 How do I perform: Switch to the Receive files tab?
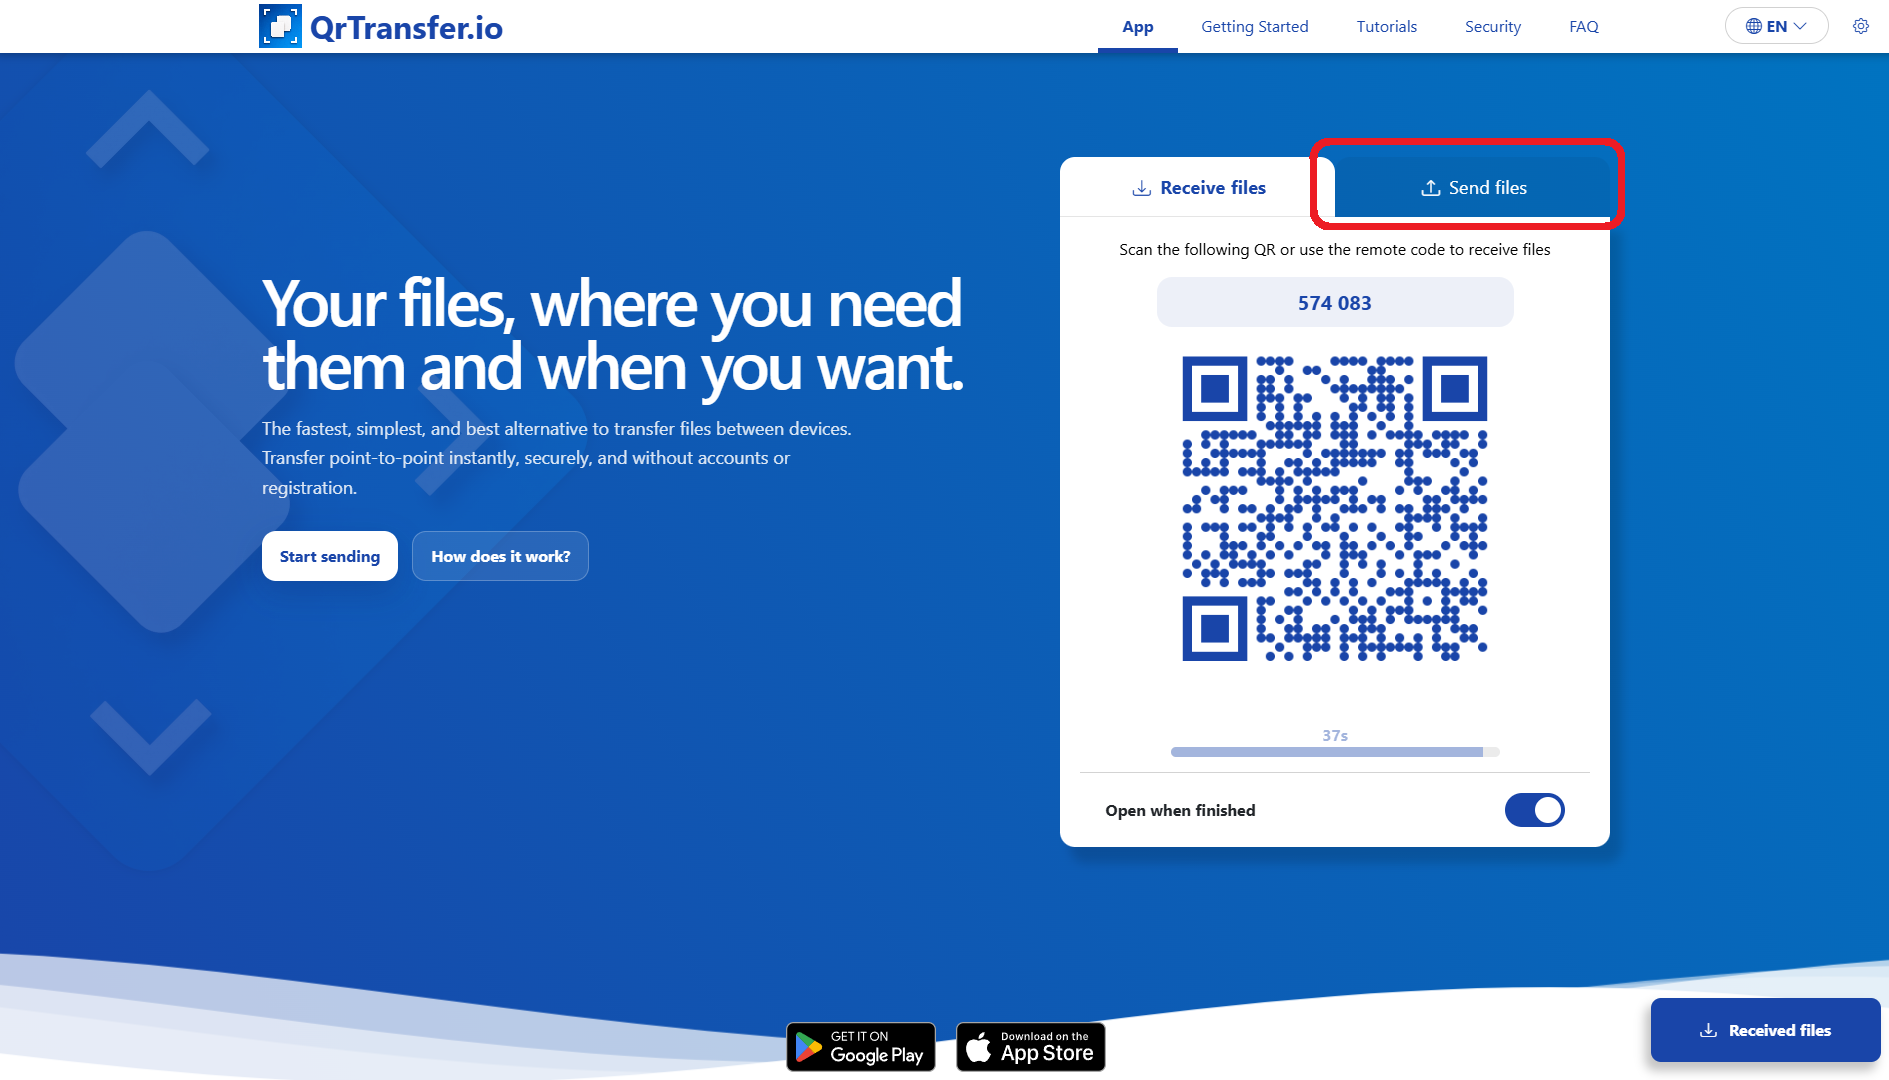click(x=1198, y=187)
